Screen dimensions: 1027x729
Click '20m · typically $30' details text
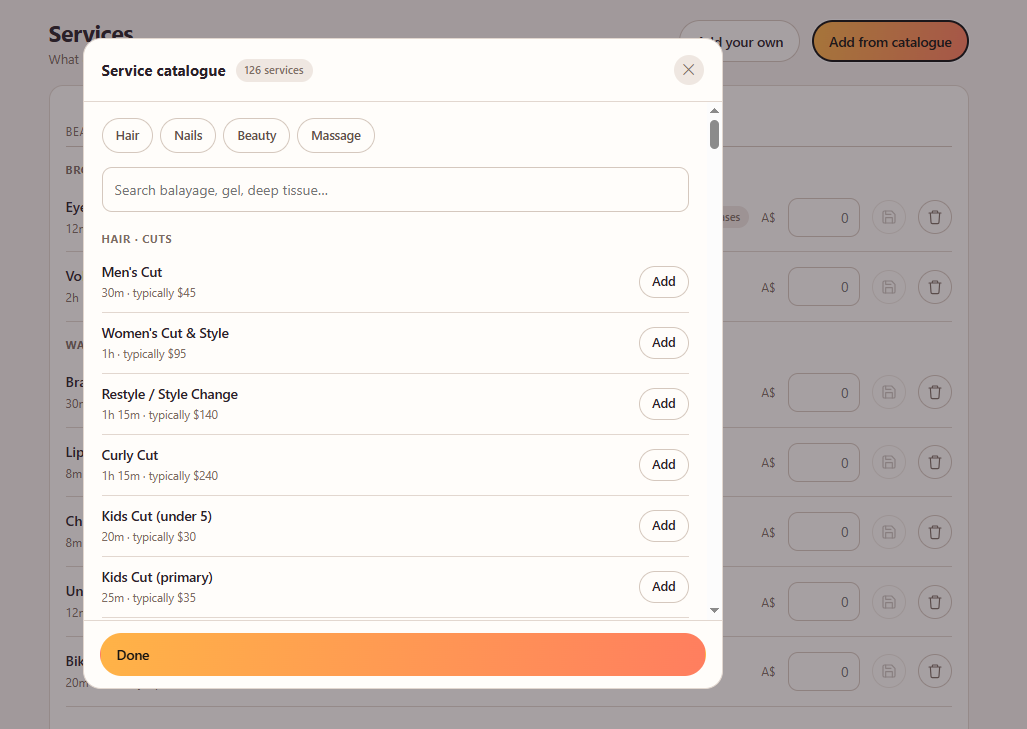coord(149,536)
